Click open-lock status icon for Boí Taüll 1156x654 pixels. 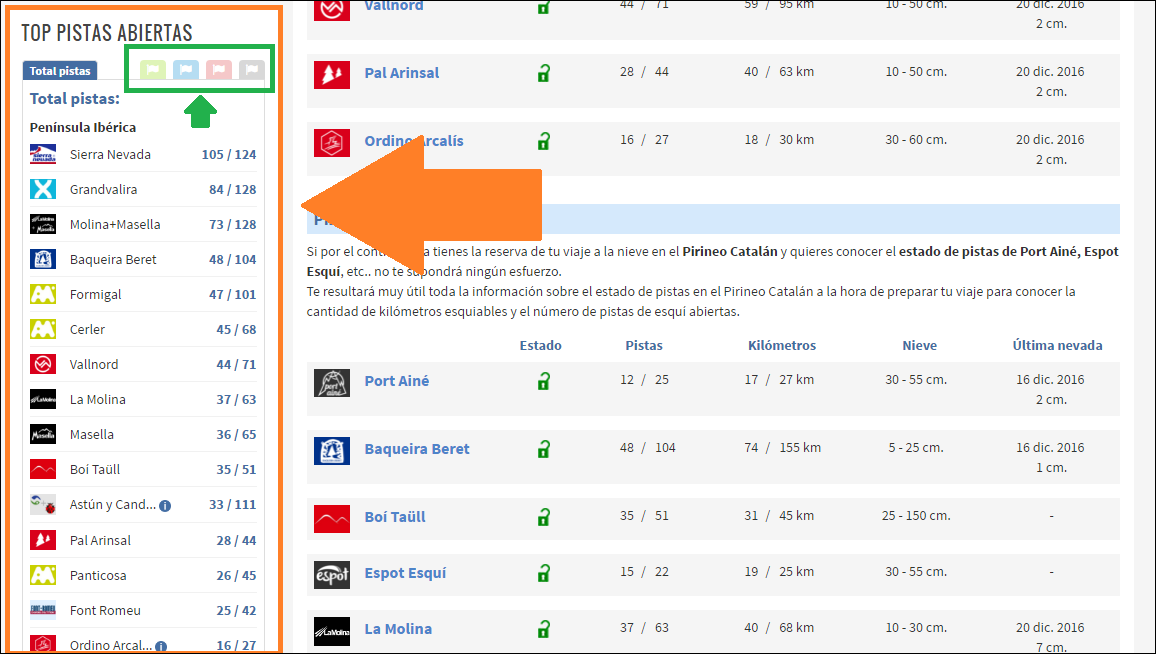[543, 517]
